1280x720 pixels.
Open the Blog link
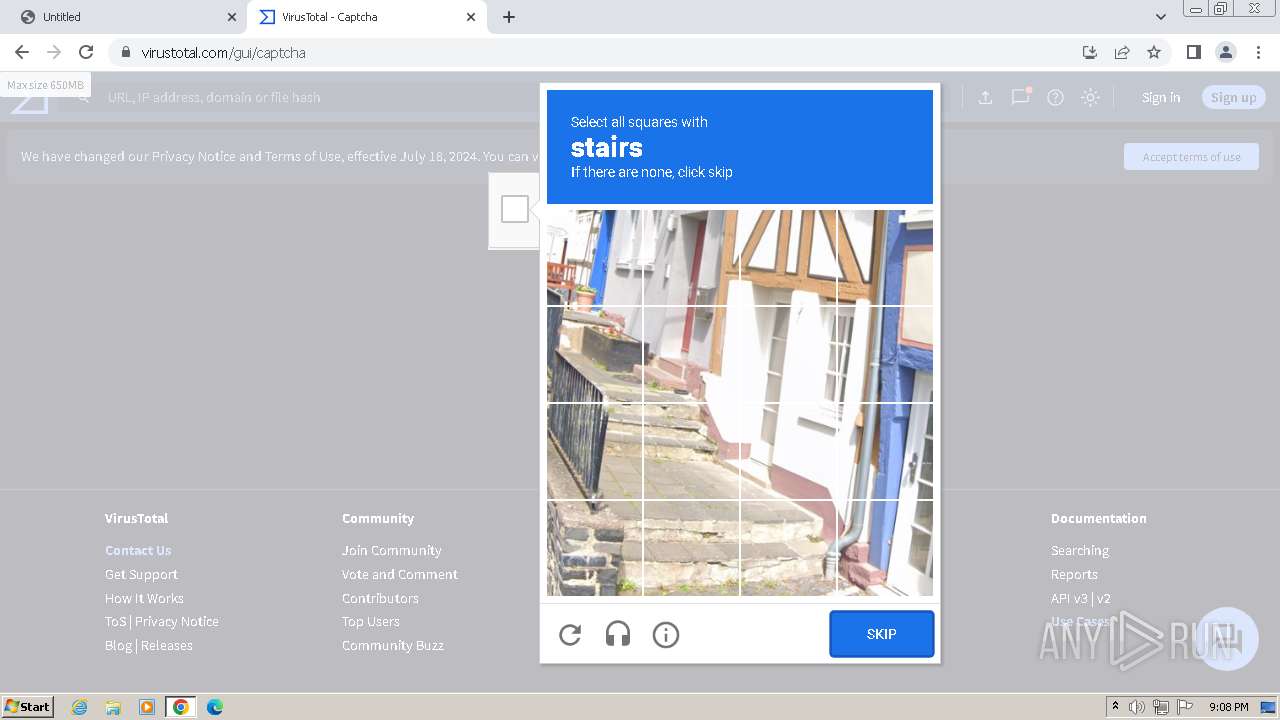118,645
